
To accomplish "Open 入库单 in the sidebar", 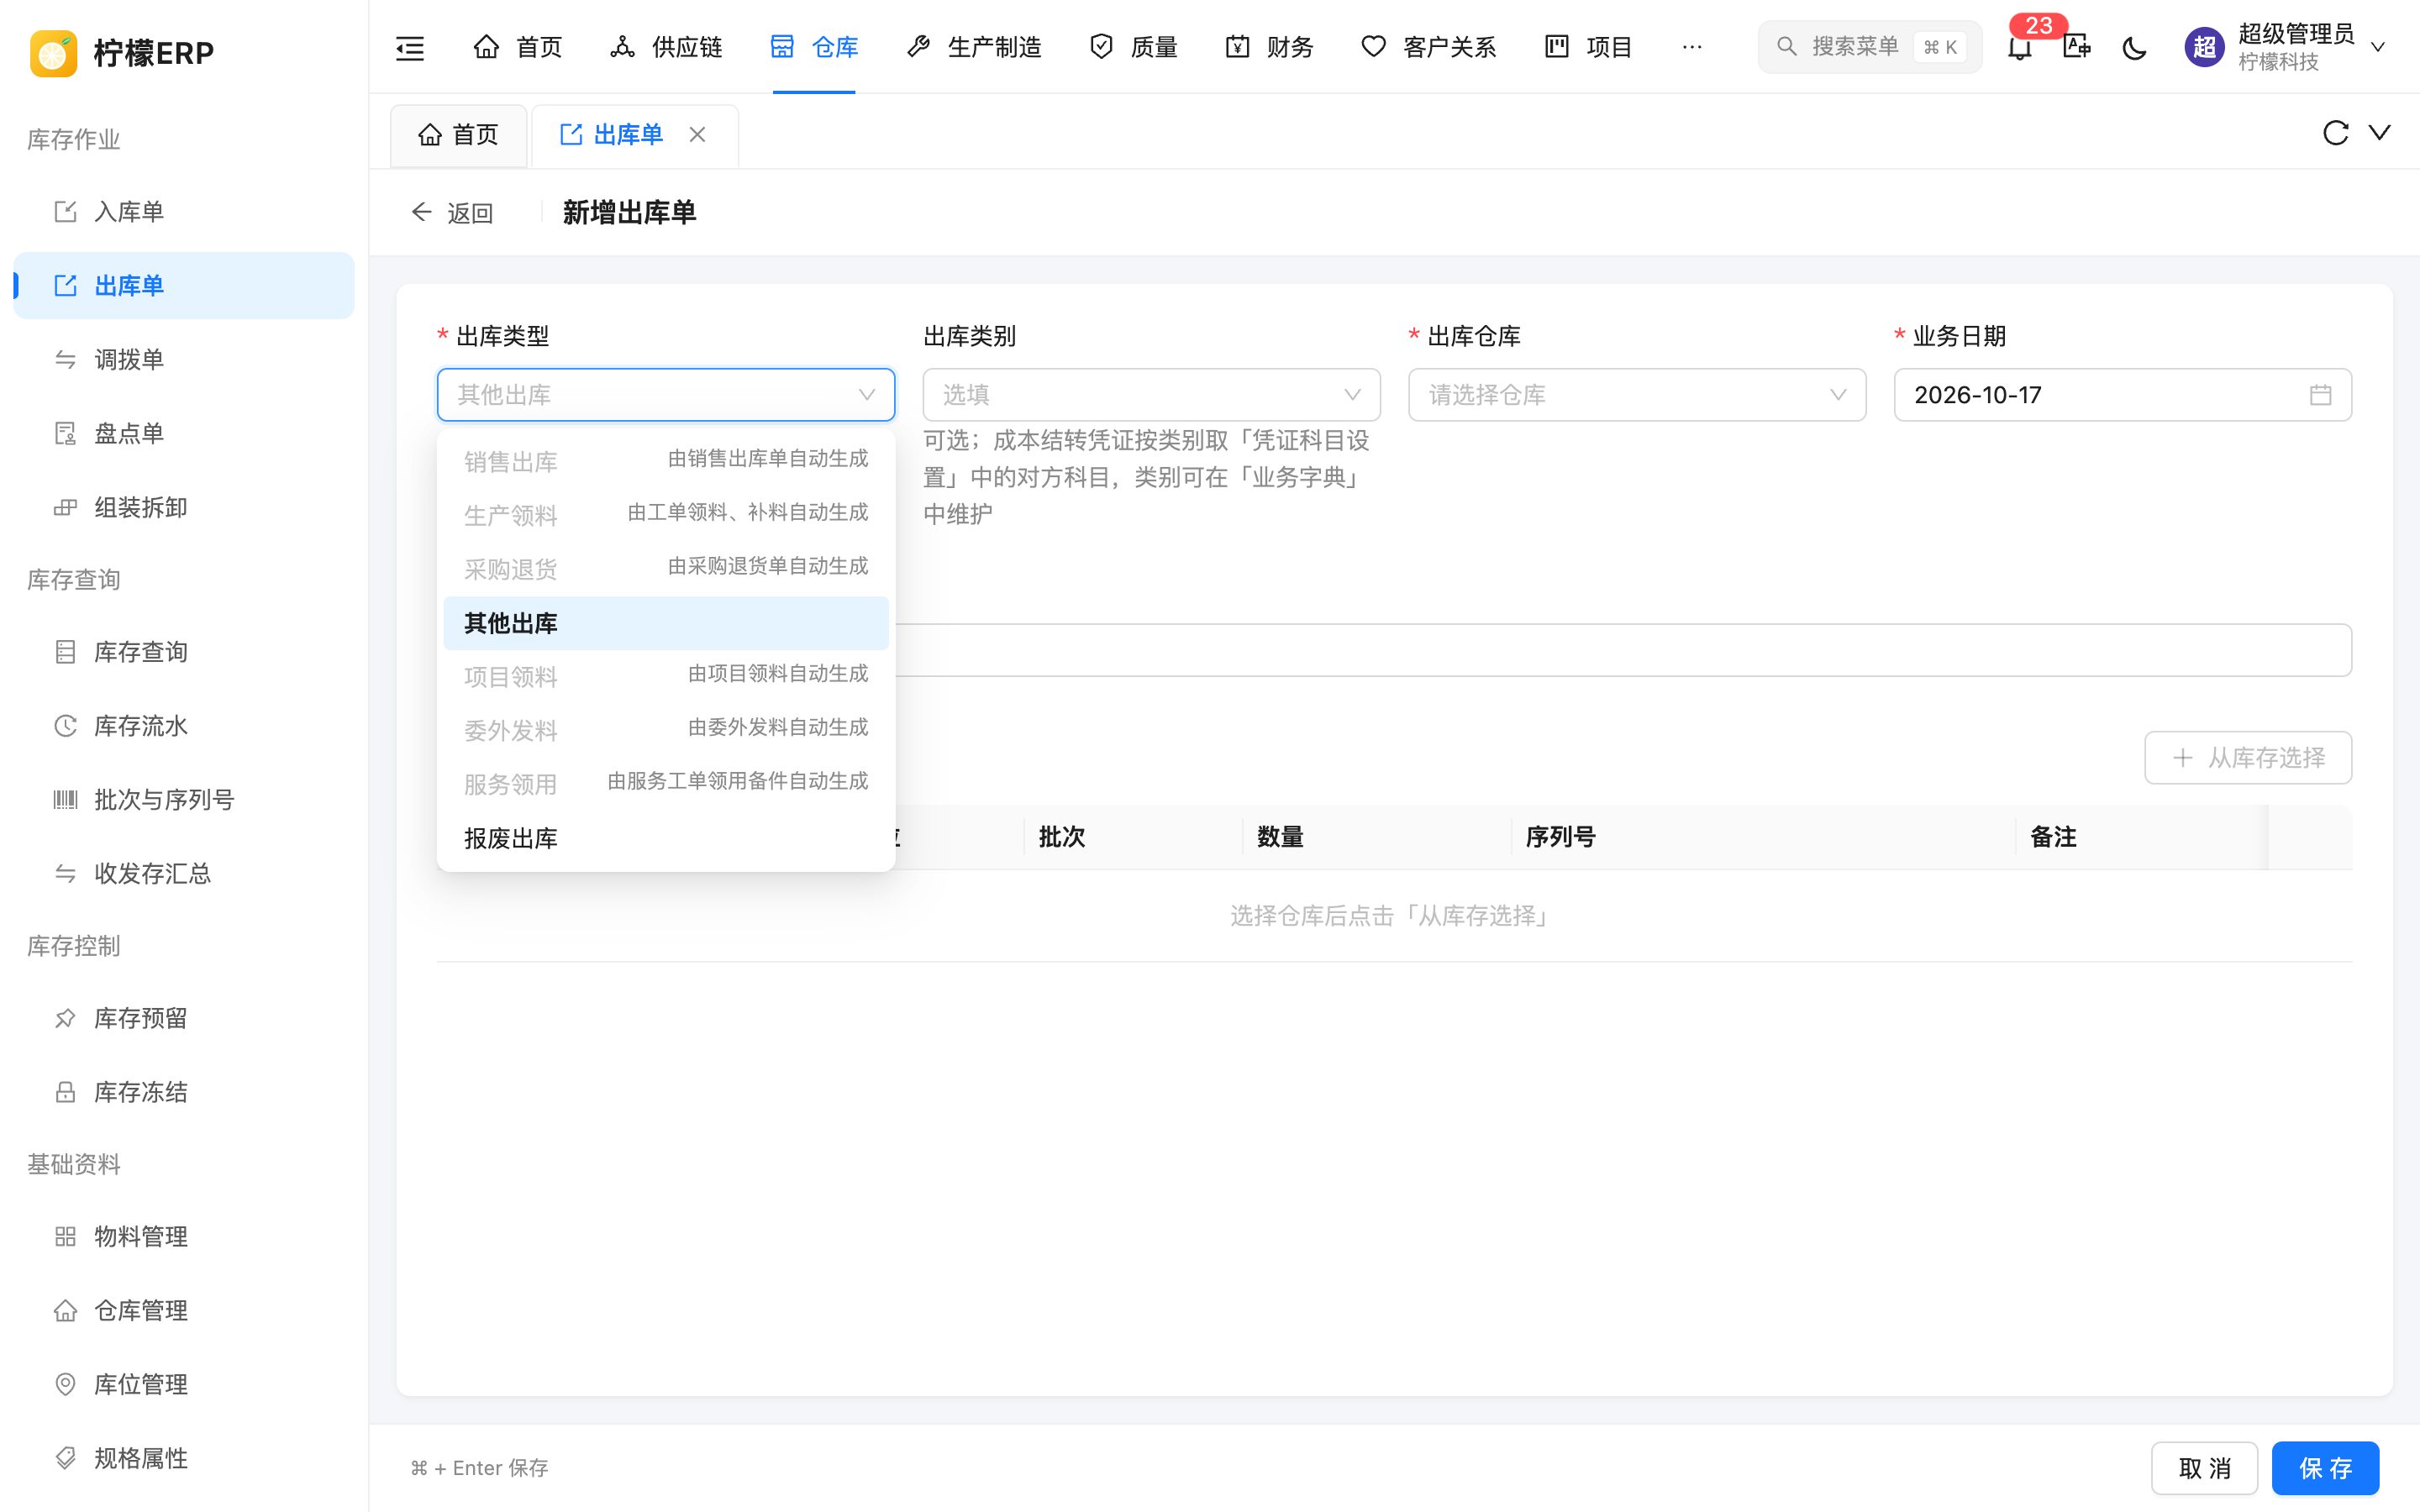I will [x=184, y=212].
